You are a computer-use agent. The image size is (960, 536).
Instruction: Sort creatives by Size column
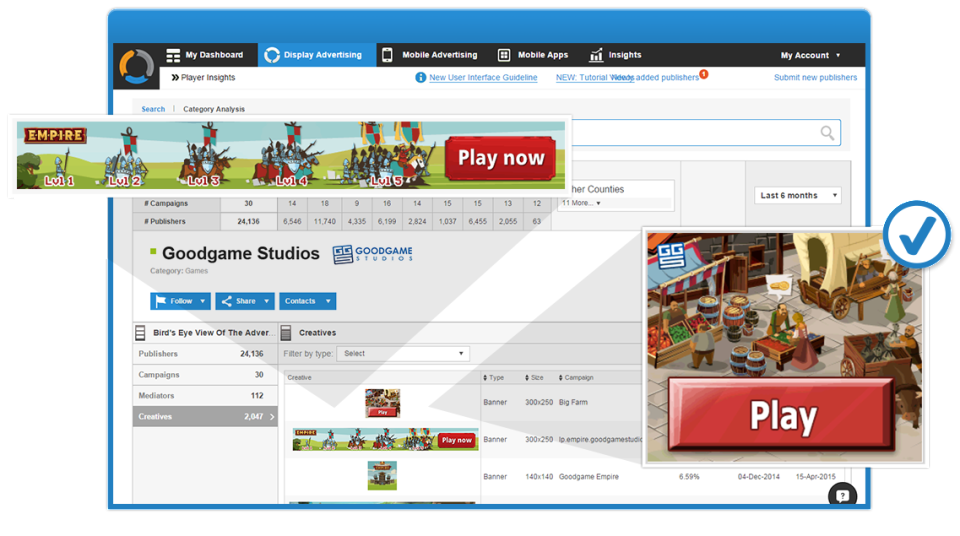(x=534, y=378)
